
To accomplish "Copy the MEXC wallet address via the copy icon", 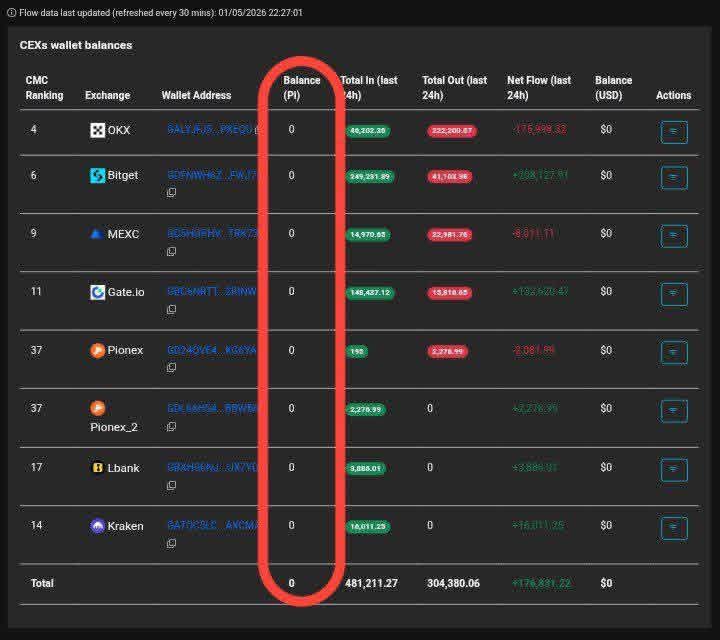I will click(x=171, y=251).
